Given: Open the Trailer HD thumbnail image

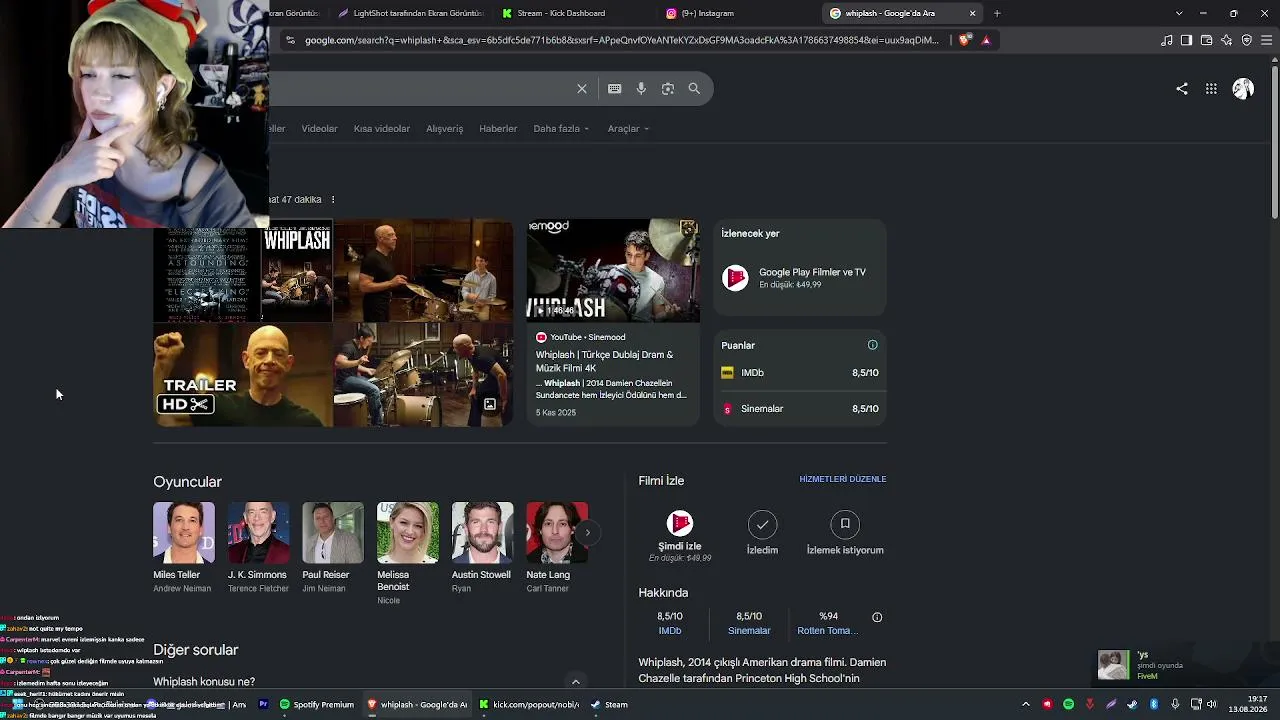Looking at the screenshot, I should (x=243, y=375).
